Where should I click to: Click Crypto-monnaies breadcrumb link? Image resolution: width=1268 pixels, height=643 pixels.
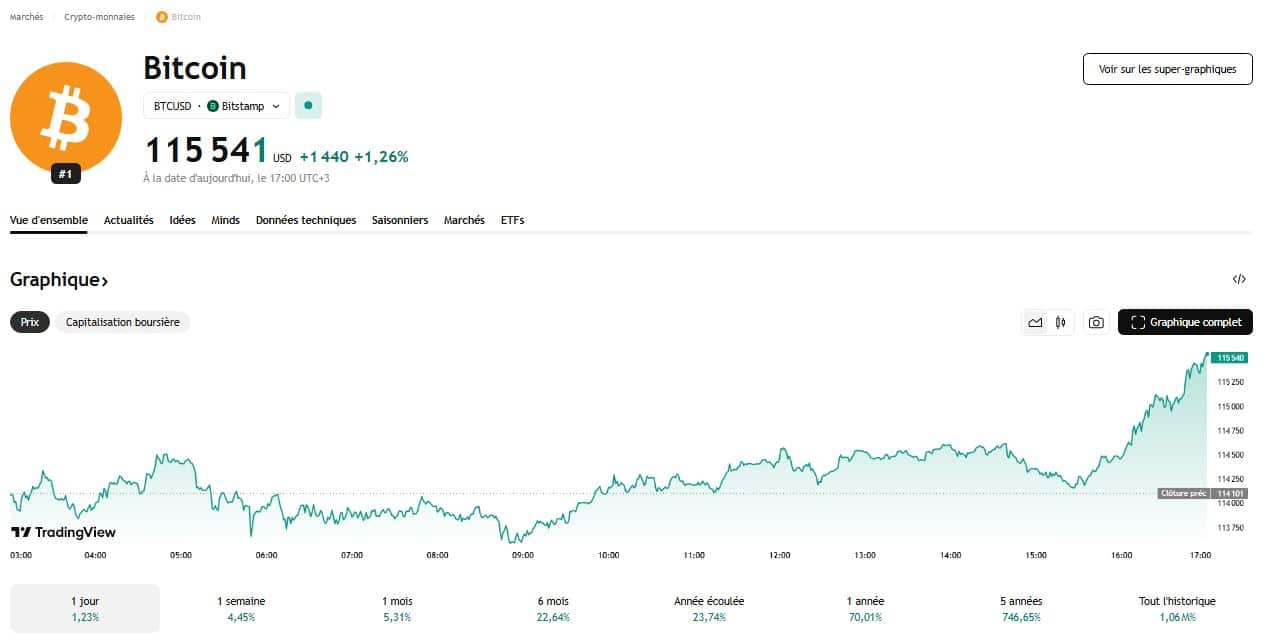(99, 17)
